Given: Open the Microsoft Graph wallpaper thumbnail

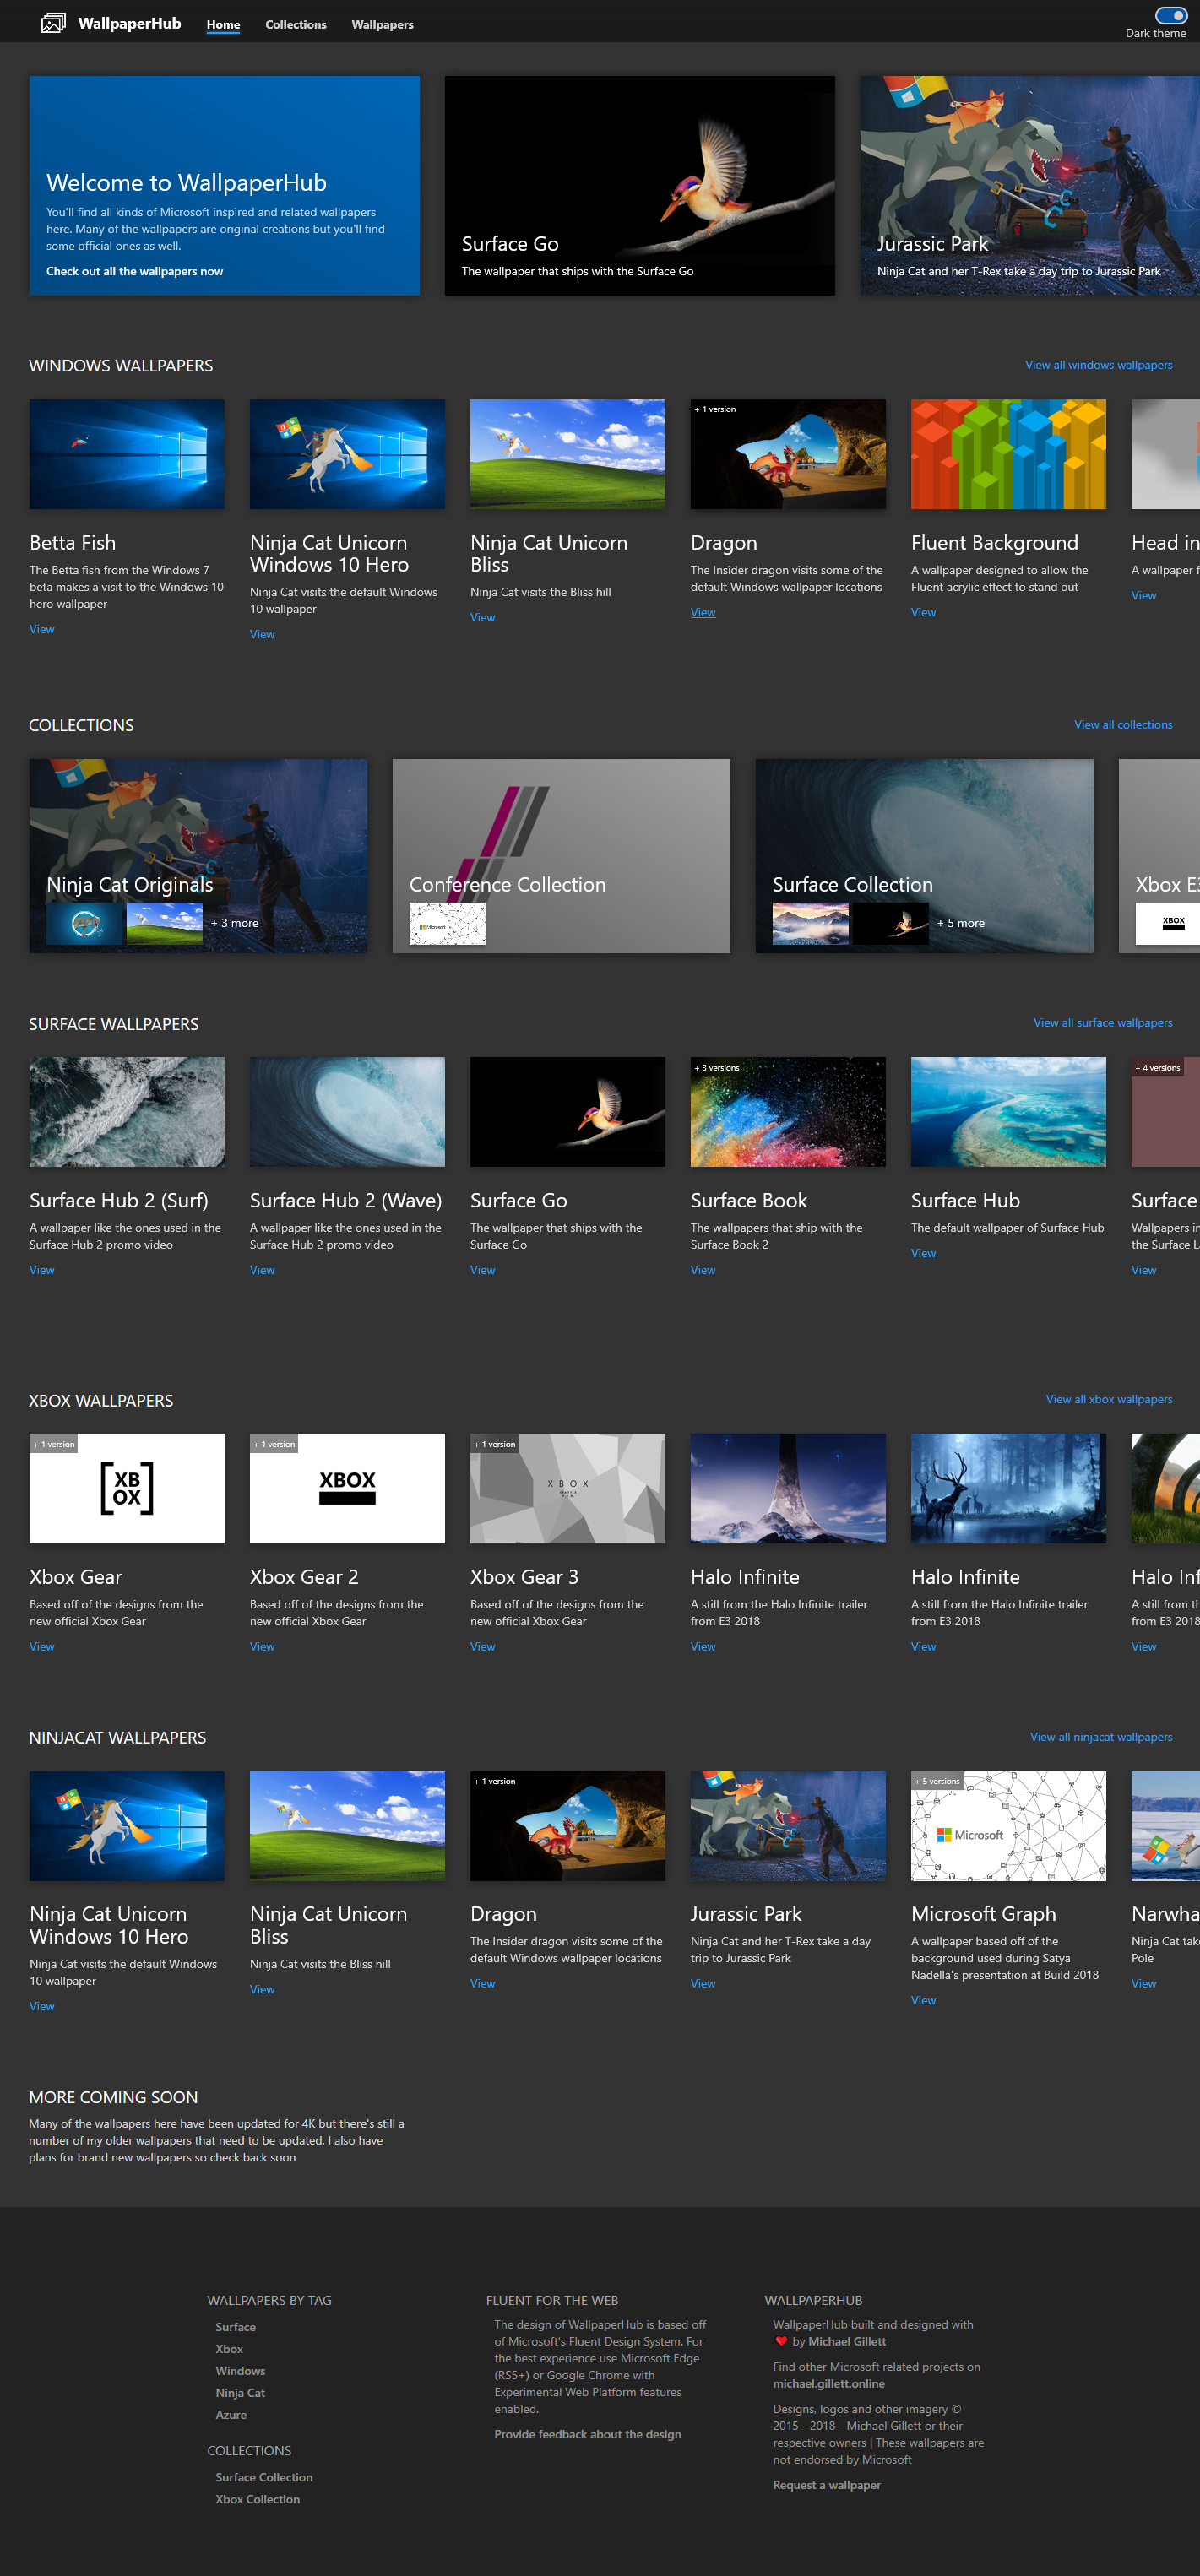Looking at the screenshot, I should pyautogui.click(x=1008, y=1826).
